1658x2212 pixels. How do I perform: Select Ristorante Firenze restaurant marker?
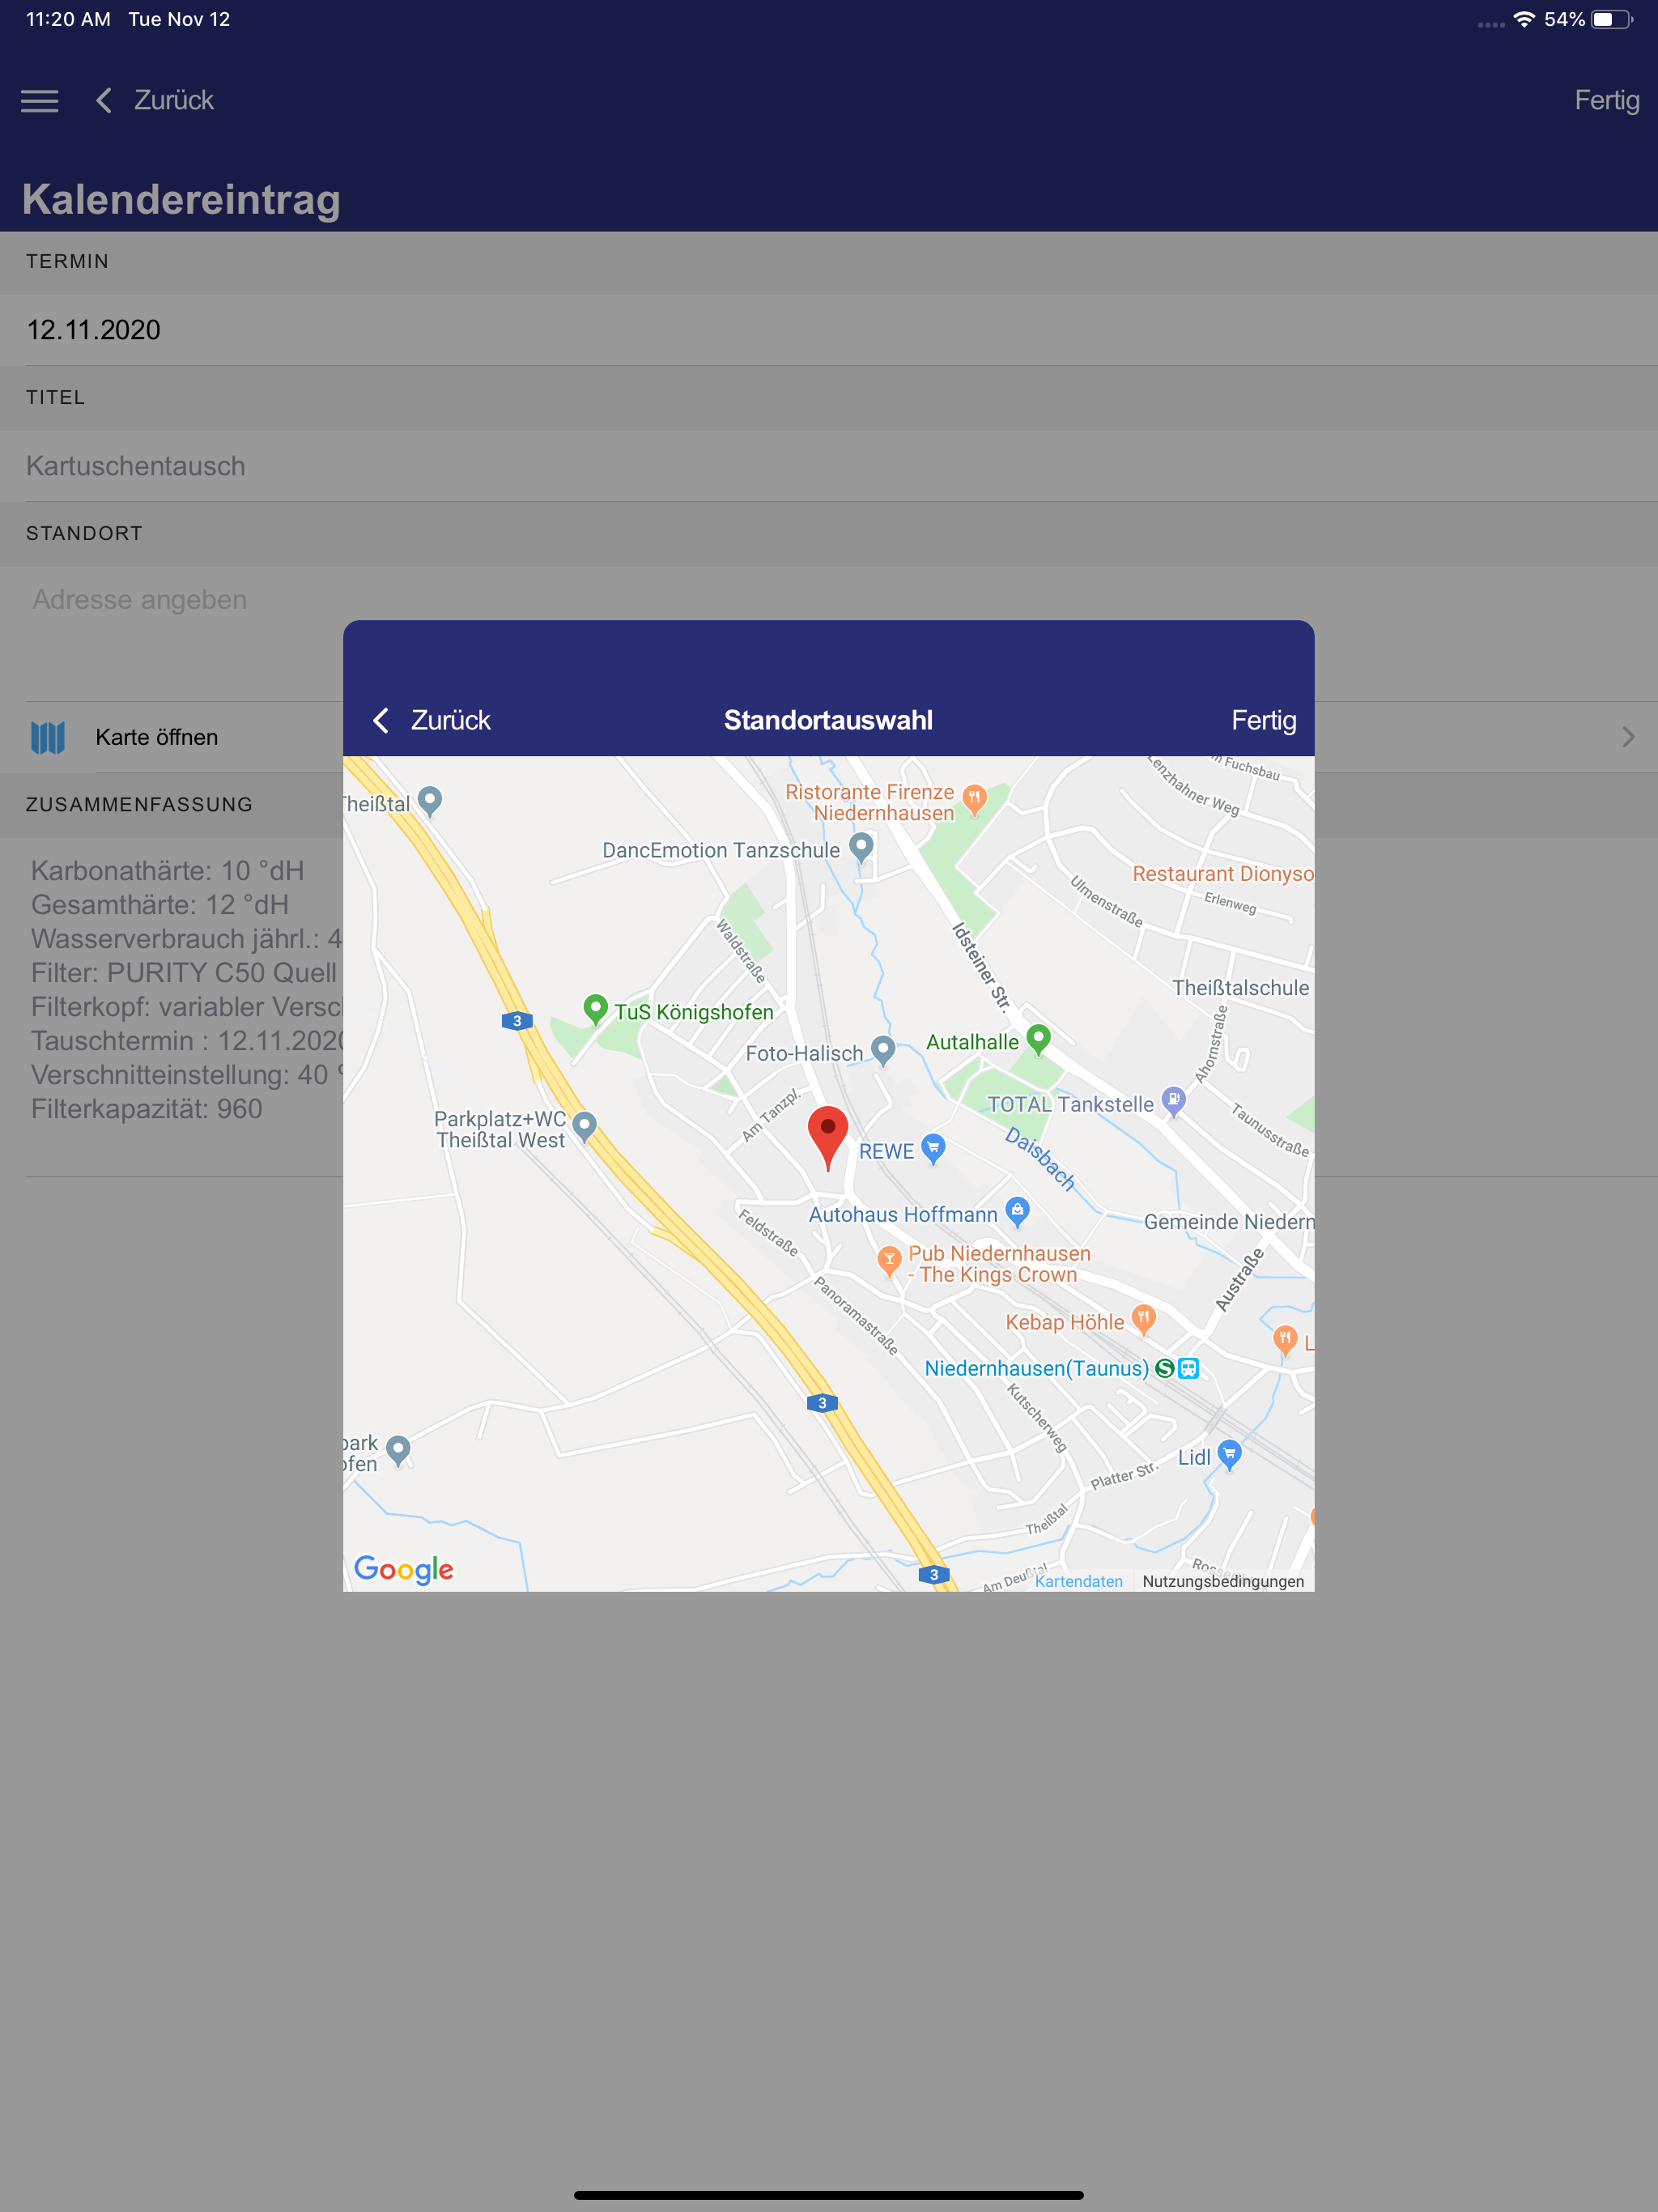coord(974,798)
